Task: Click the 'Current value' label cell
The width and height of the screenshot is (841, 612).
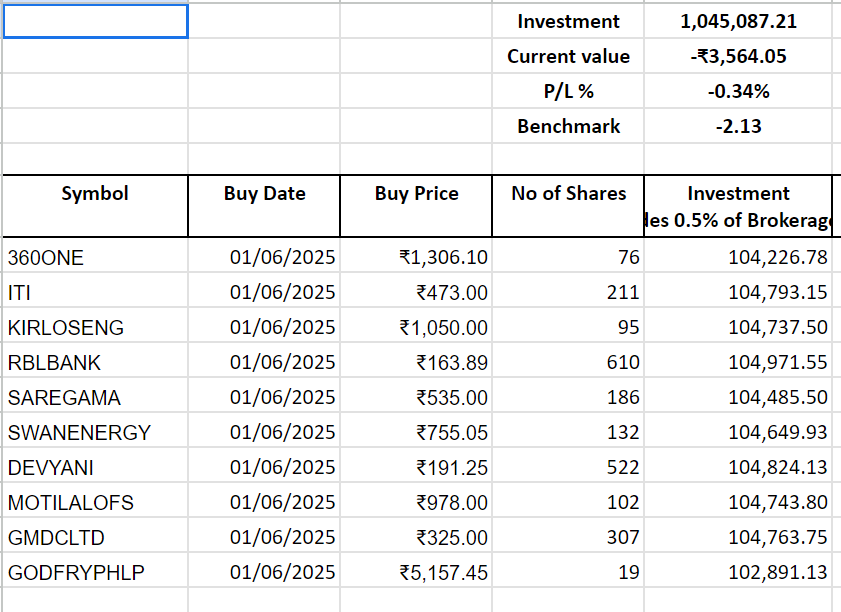Action: tap(568, 56)
